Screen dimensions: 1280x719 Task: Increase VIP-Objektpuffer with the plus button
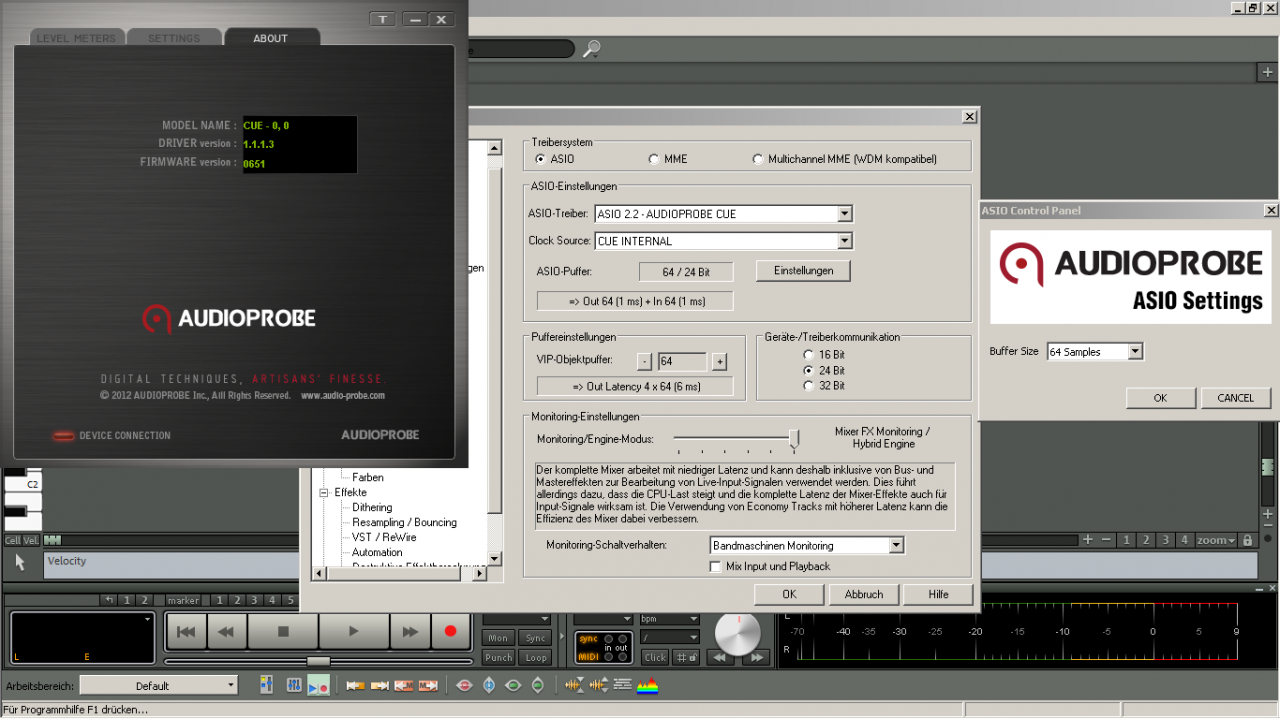(719, 361)
